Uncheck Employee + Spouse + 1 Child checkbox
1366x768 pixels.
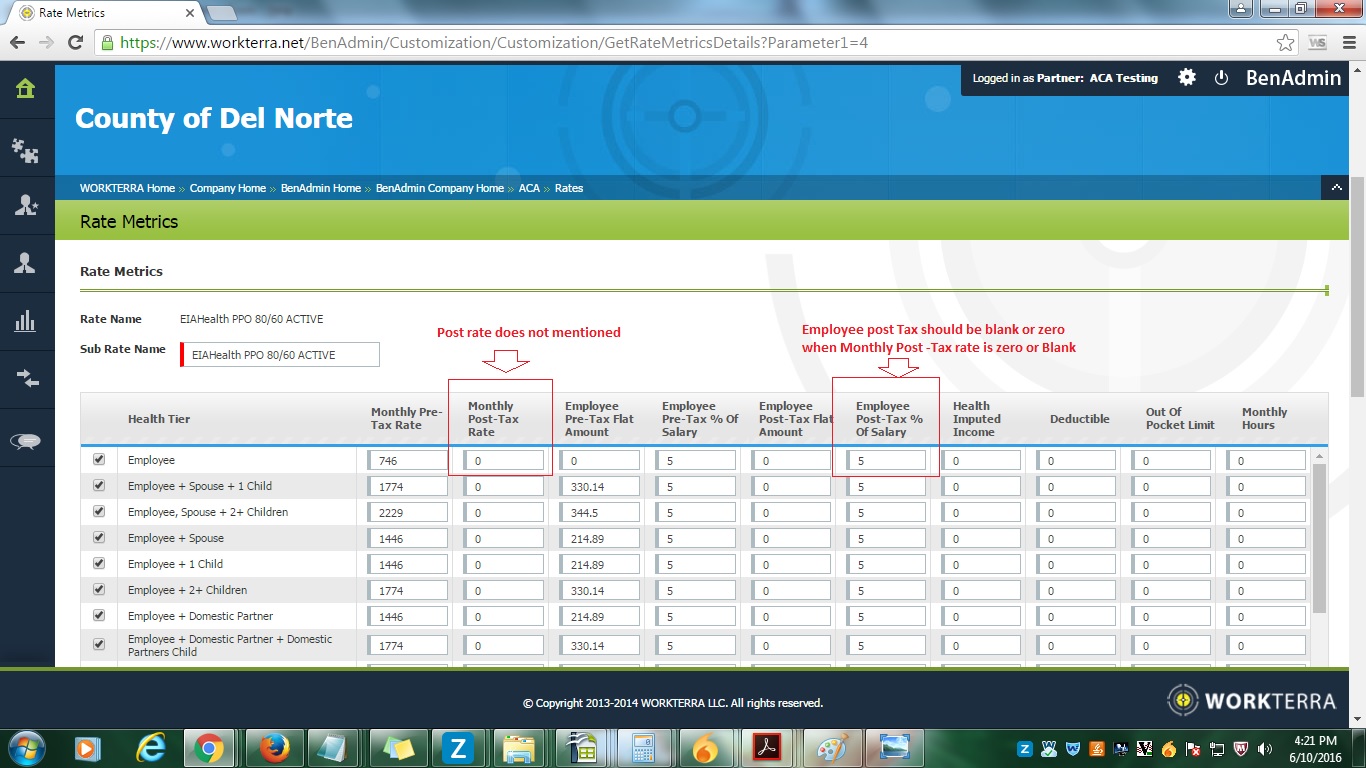pos(98,486)
